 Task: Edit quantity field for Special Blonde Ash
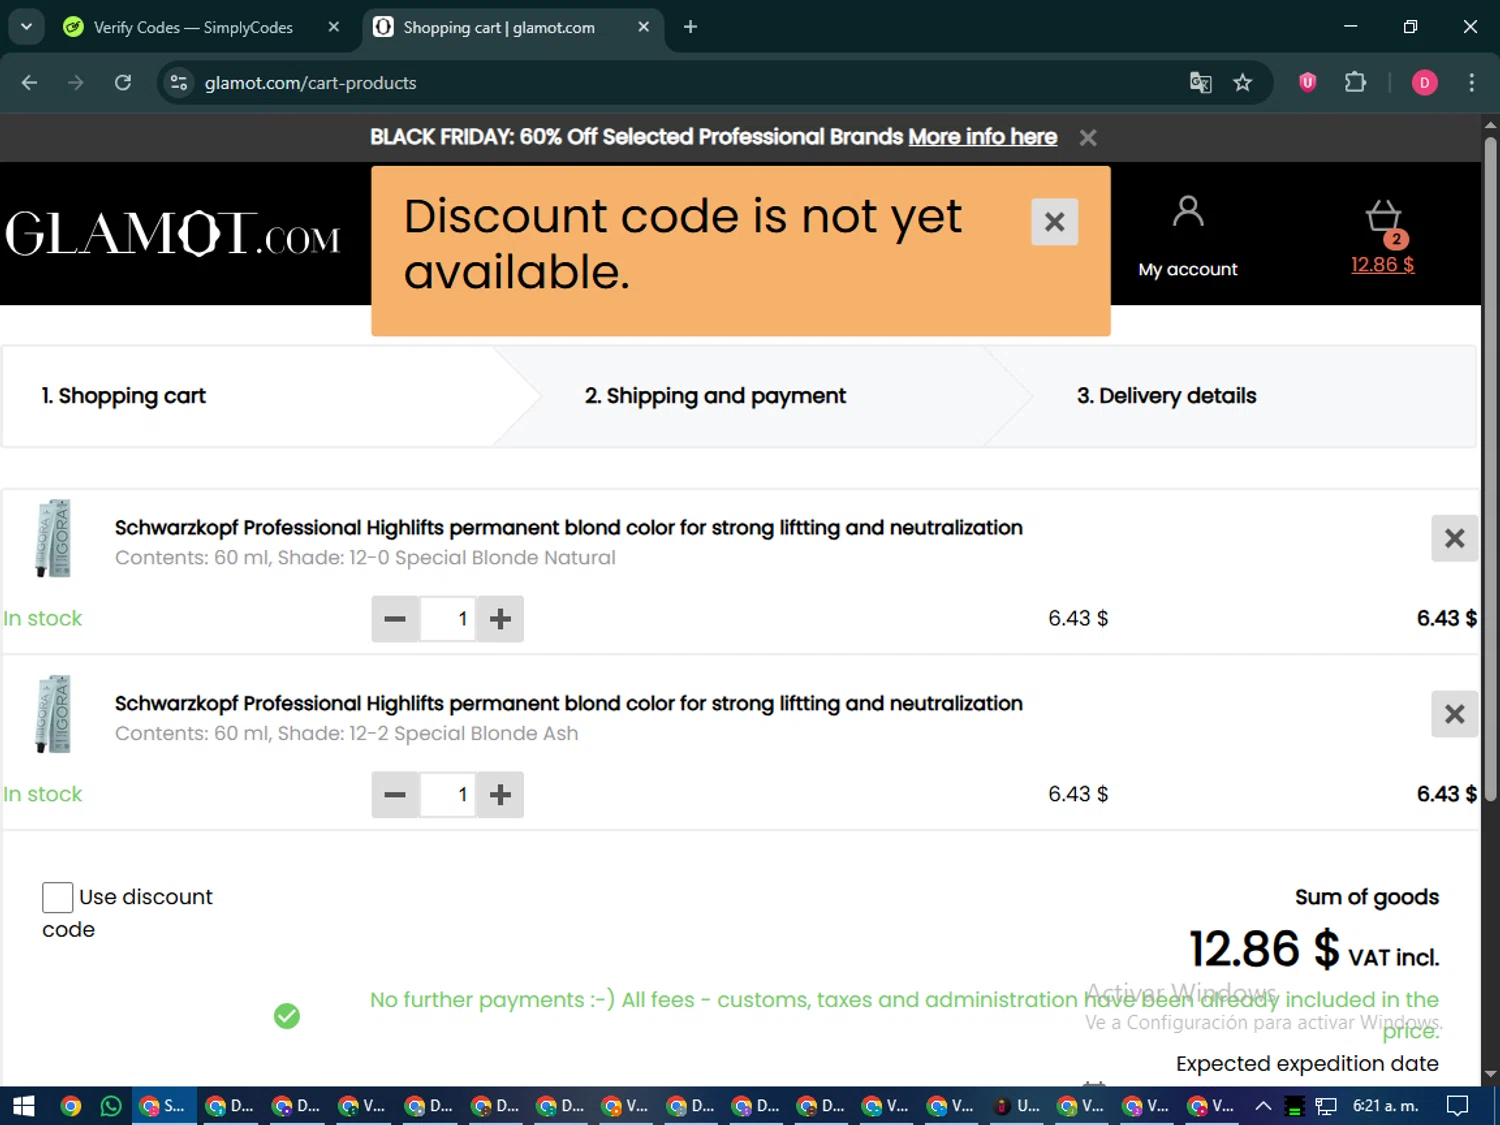(x=447, y=795)
